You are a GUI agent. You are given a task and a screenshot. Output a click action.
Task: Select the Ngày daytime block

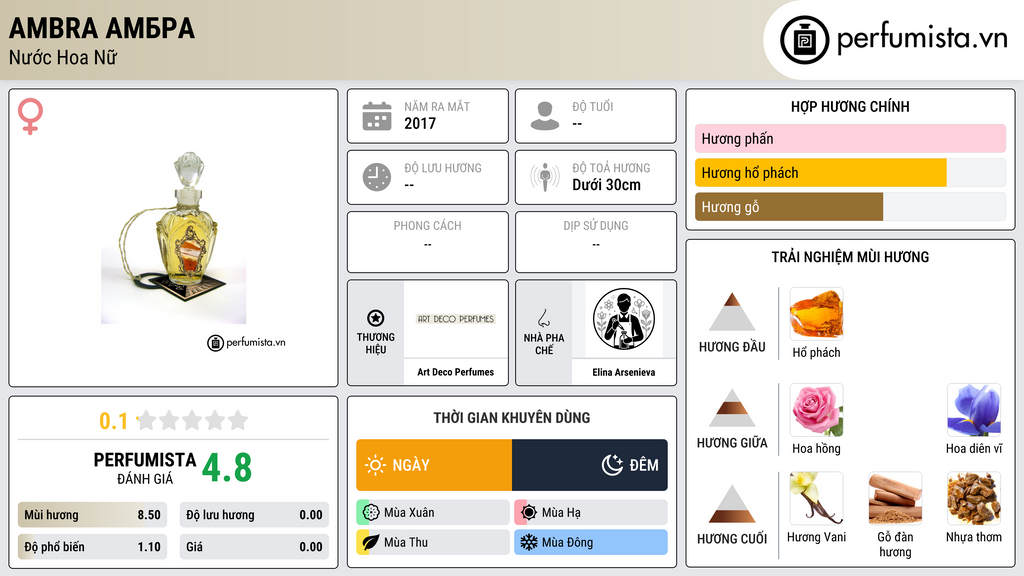(x=434, y=465)
